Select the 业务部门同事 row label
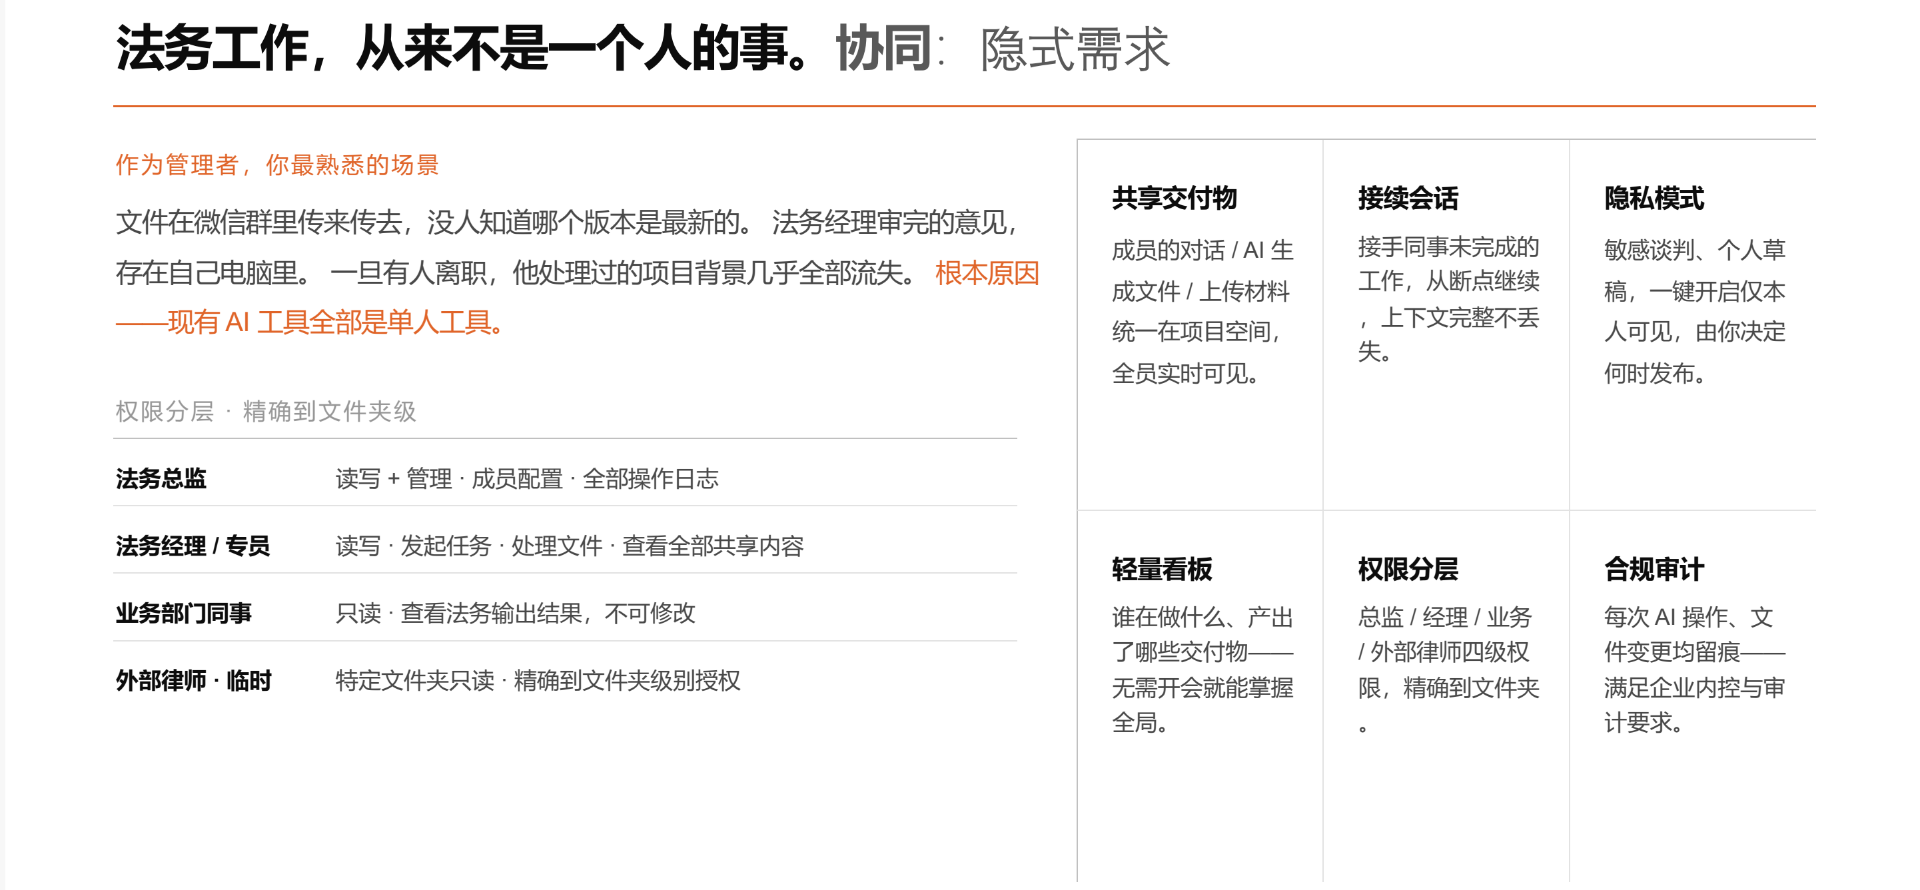Viewport: 1920px width, 890px height. coord(184,613)
